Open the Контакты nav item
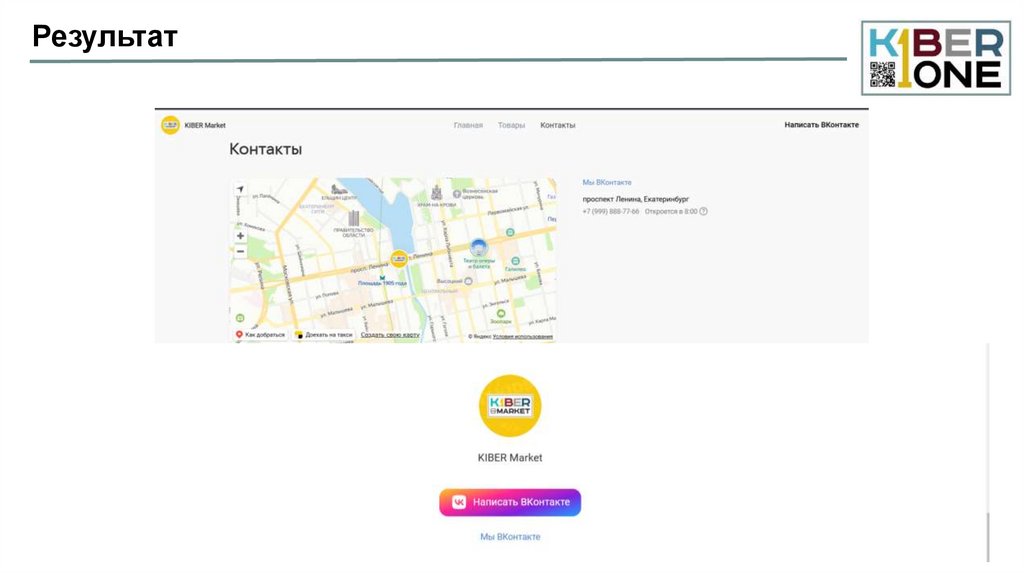The height and width of the screenshot is (574, 1024). [x=558, y=125]
